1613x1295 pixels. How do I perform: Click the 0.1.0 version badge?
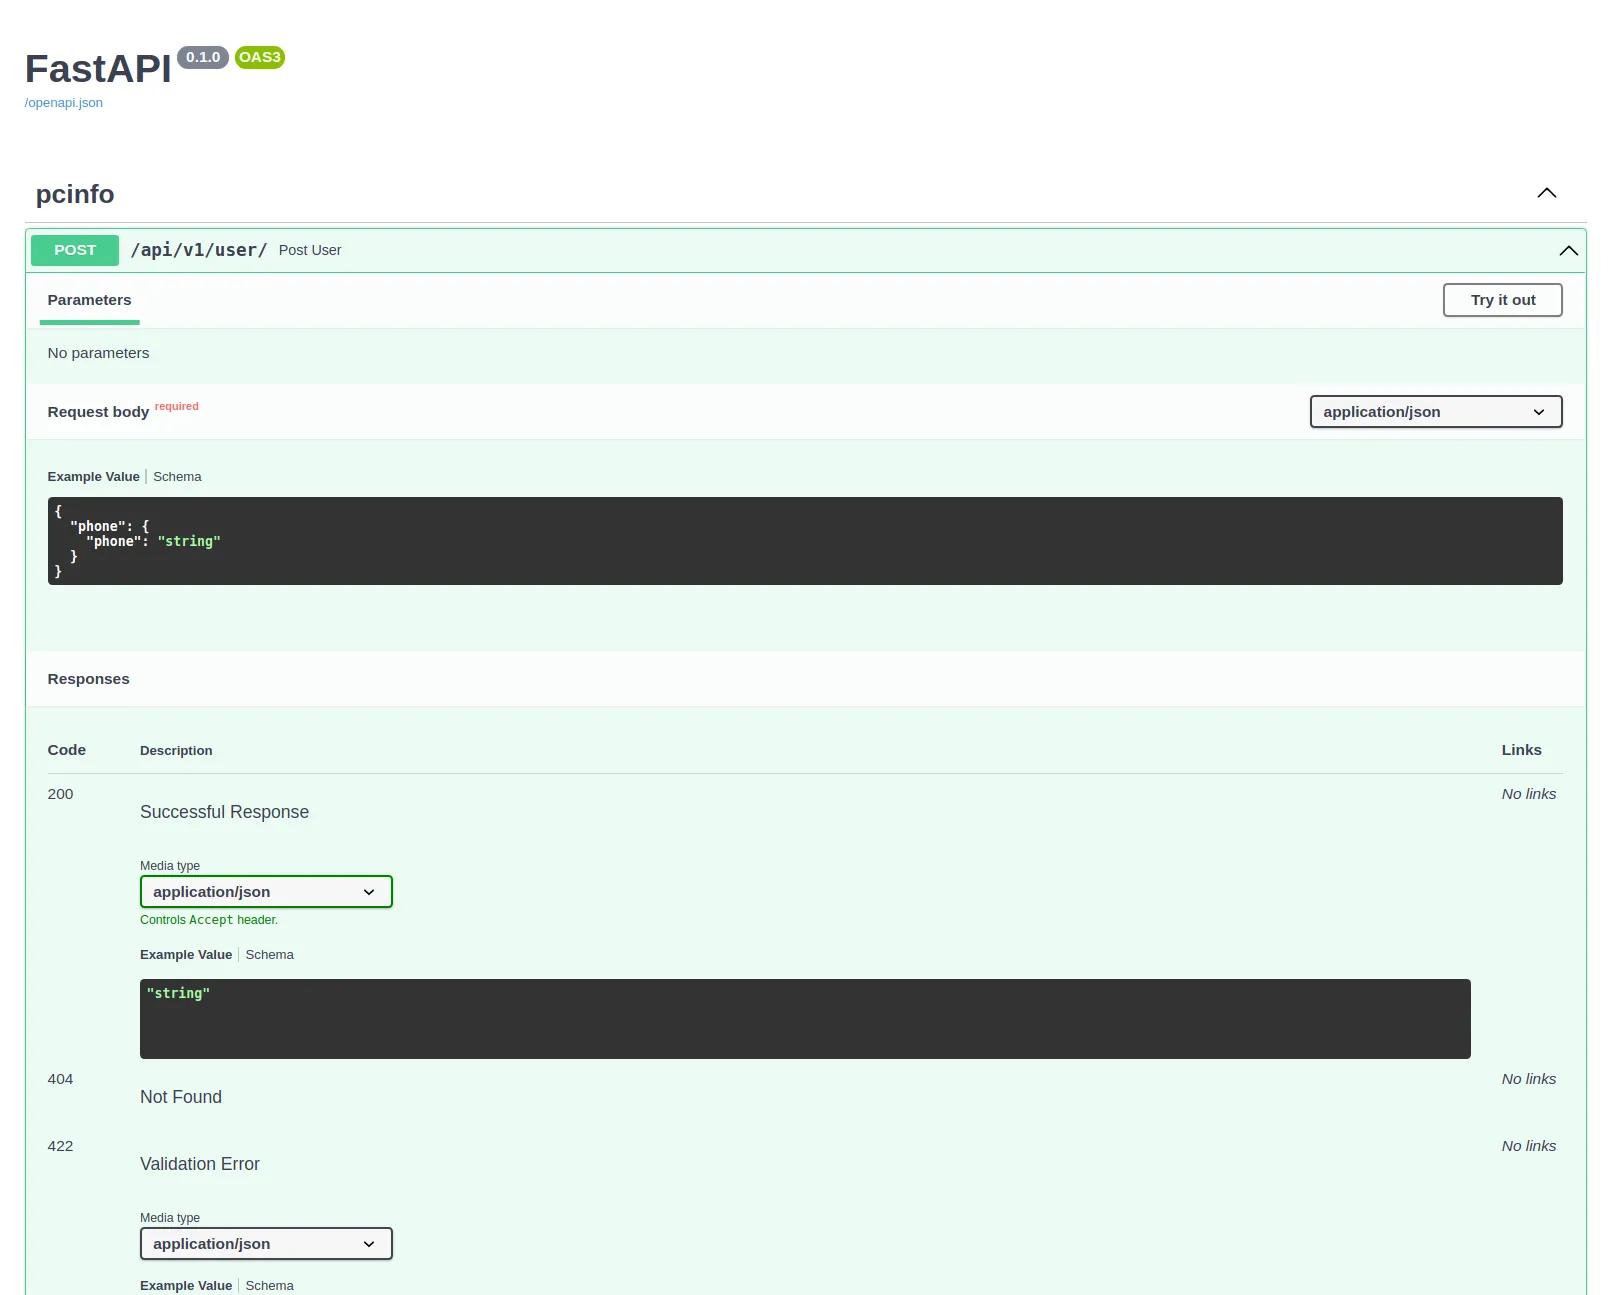click(x=203, y=57)
